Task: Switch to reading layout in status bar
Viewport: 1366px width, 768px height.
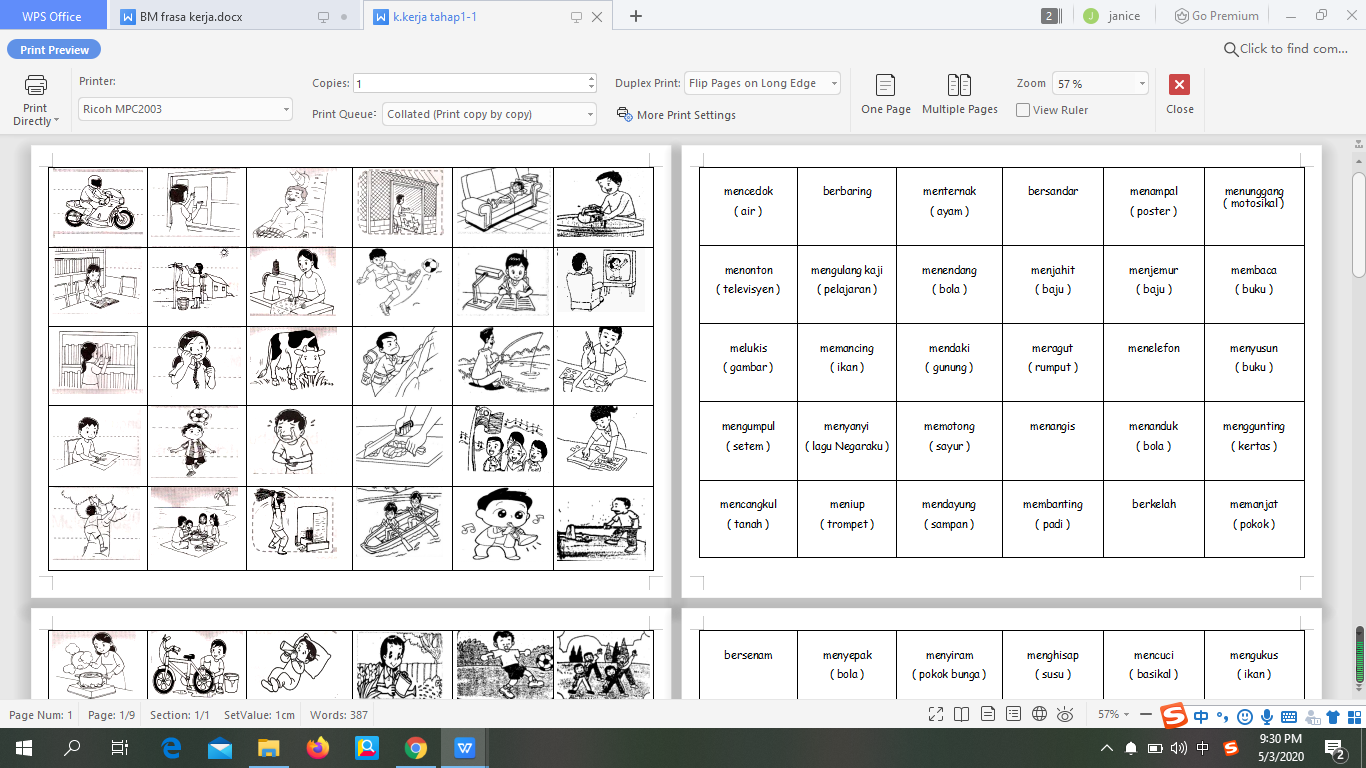Action: click(x=961, y=714)
